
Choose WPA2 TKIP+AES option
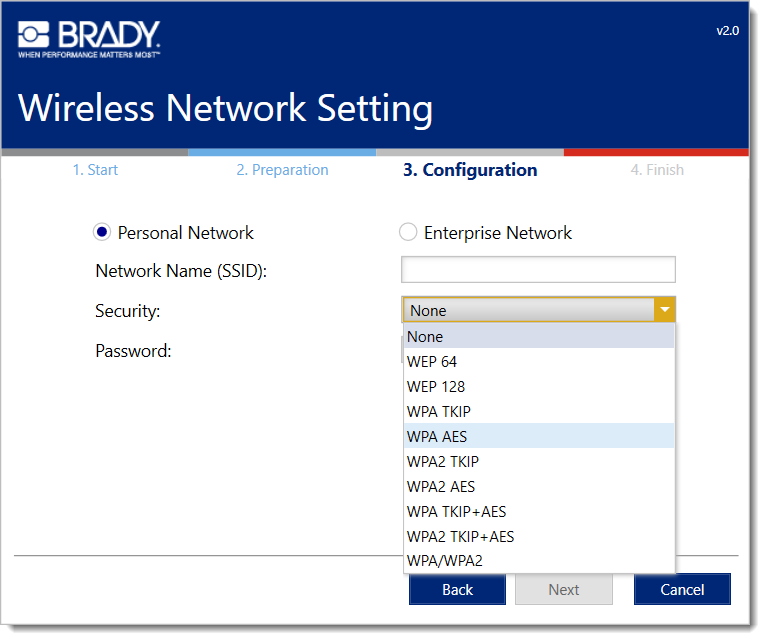539,536
